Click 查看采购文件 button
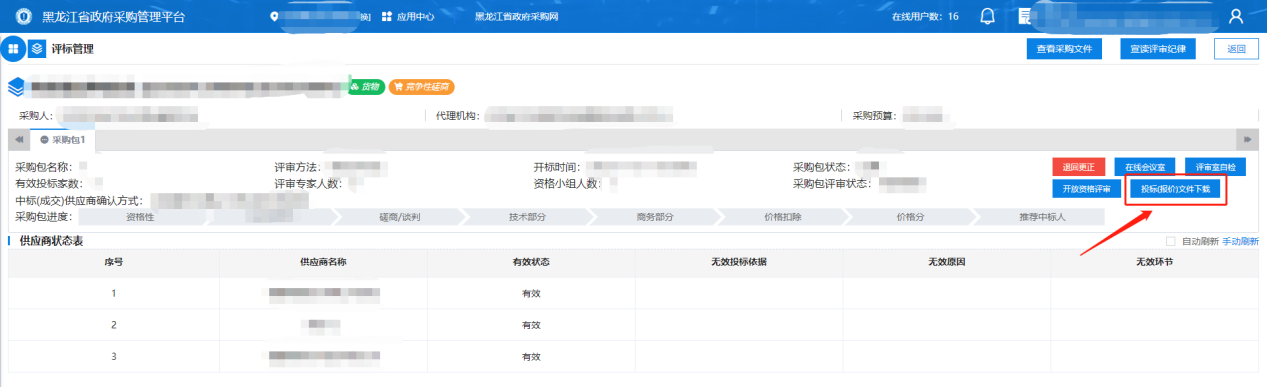 click(1064, 49)
